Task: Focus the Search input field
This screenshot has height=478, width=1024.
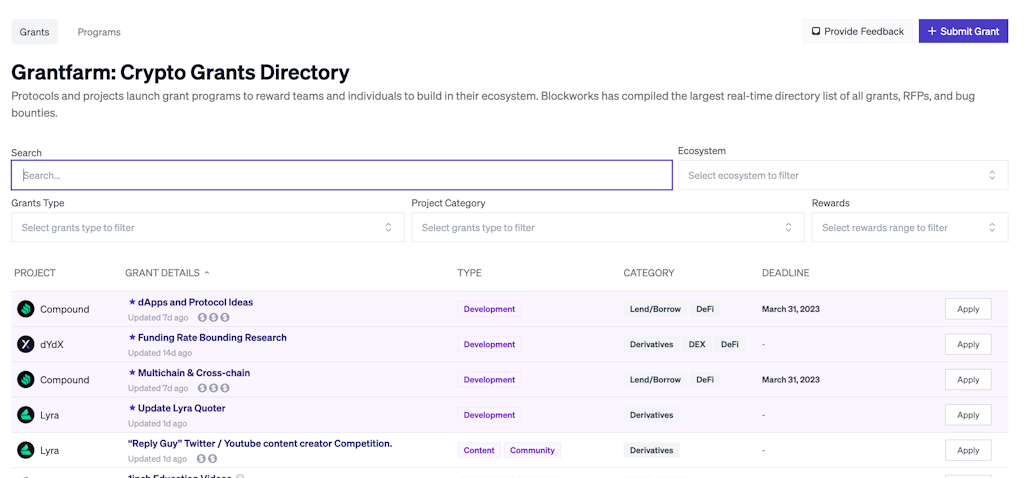Action: coord(341,175)
